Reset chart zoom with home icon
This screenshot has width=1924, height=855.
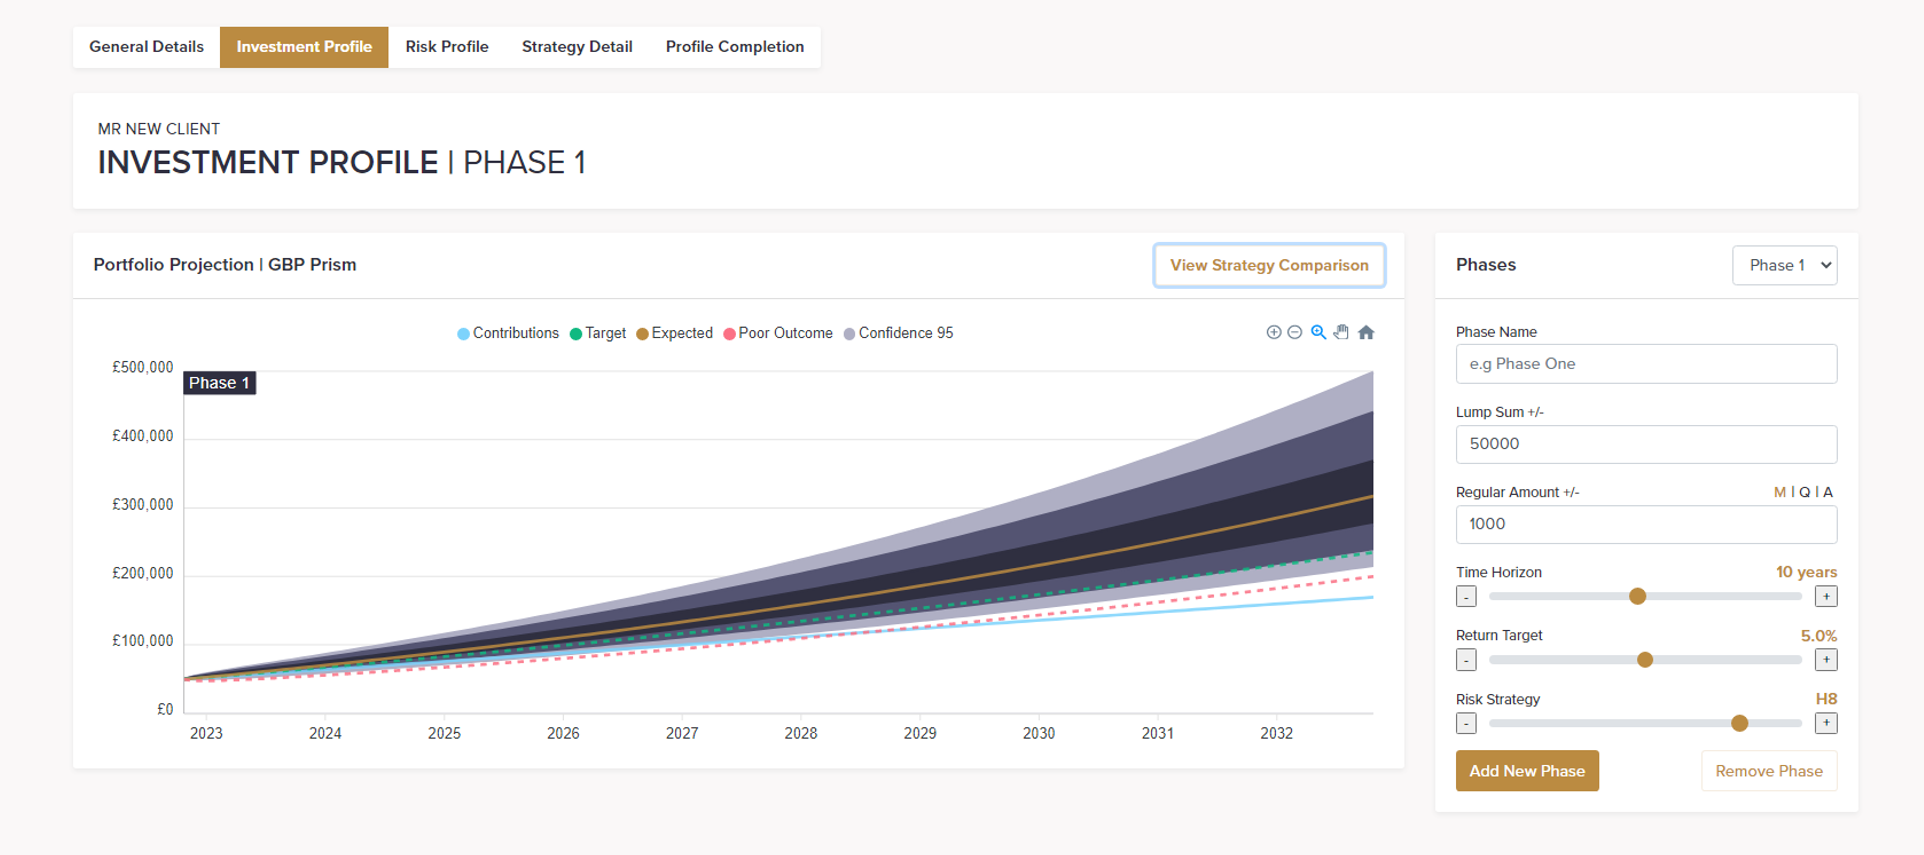click(1366, 332)
